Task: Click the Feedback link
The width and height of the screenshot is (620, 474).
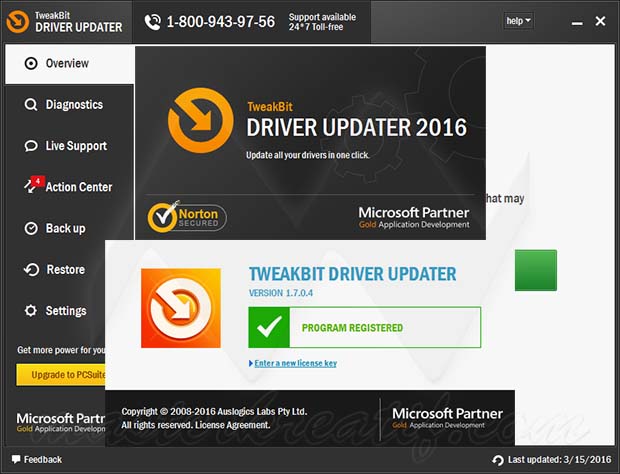Action: (x=43, y=459)
